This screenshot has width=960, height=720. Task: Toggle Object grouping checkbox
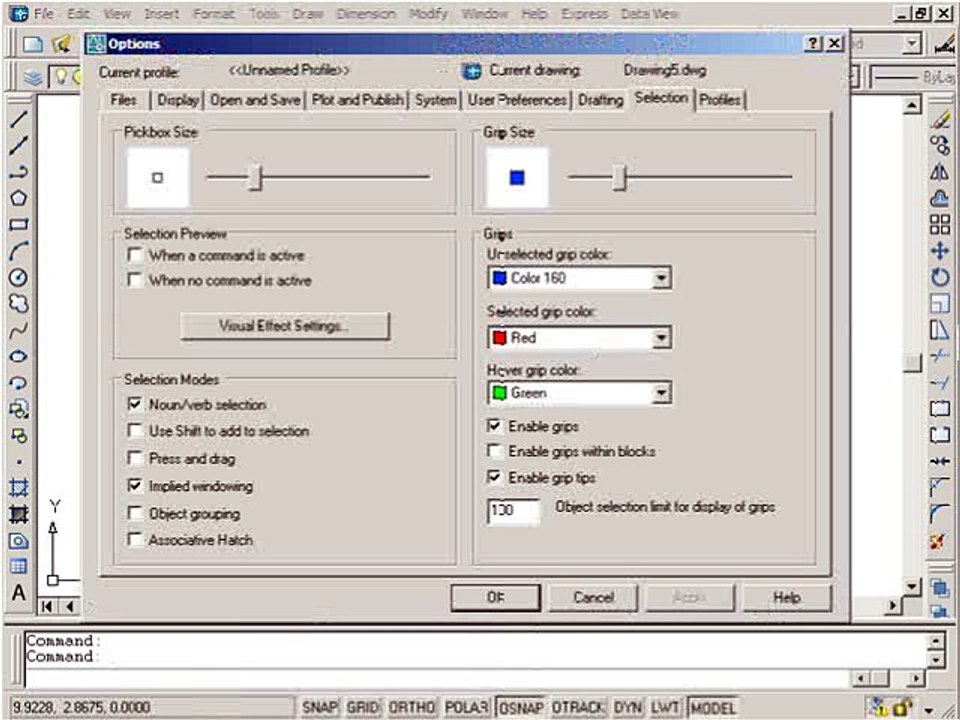(135, 513)
